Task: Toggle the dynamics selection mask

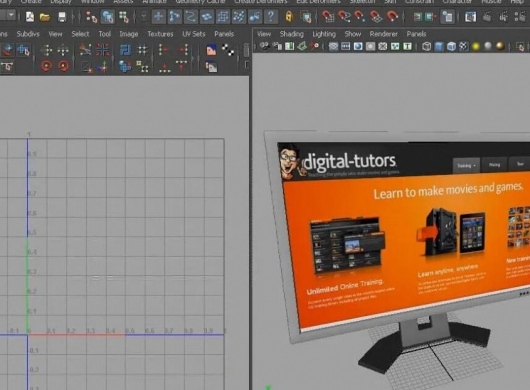Action: [x=239, y=17]
